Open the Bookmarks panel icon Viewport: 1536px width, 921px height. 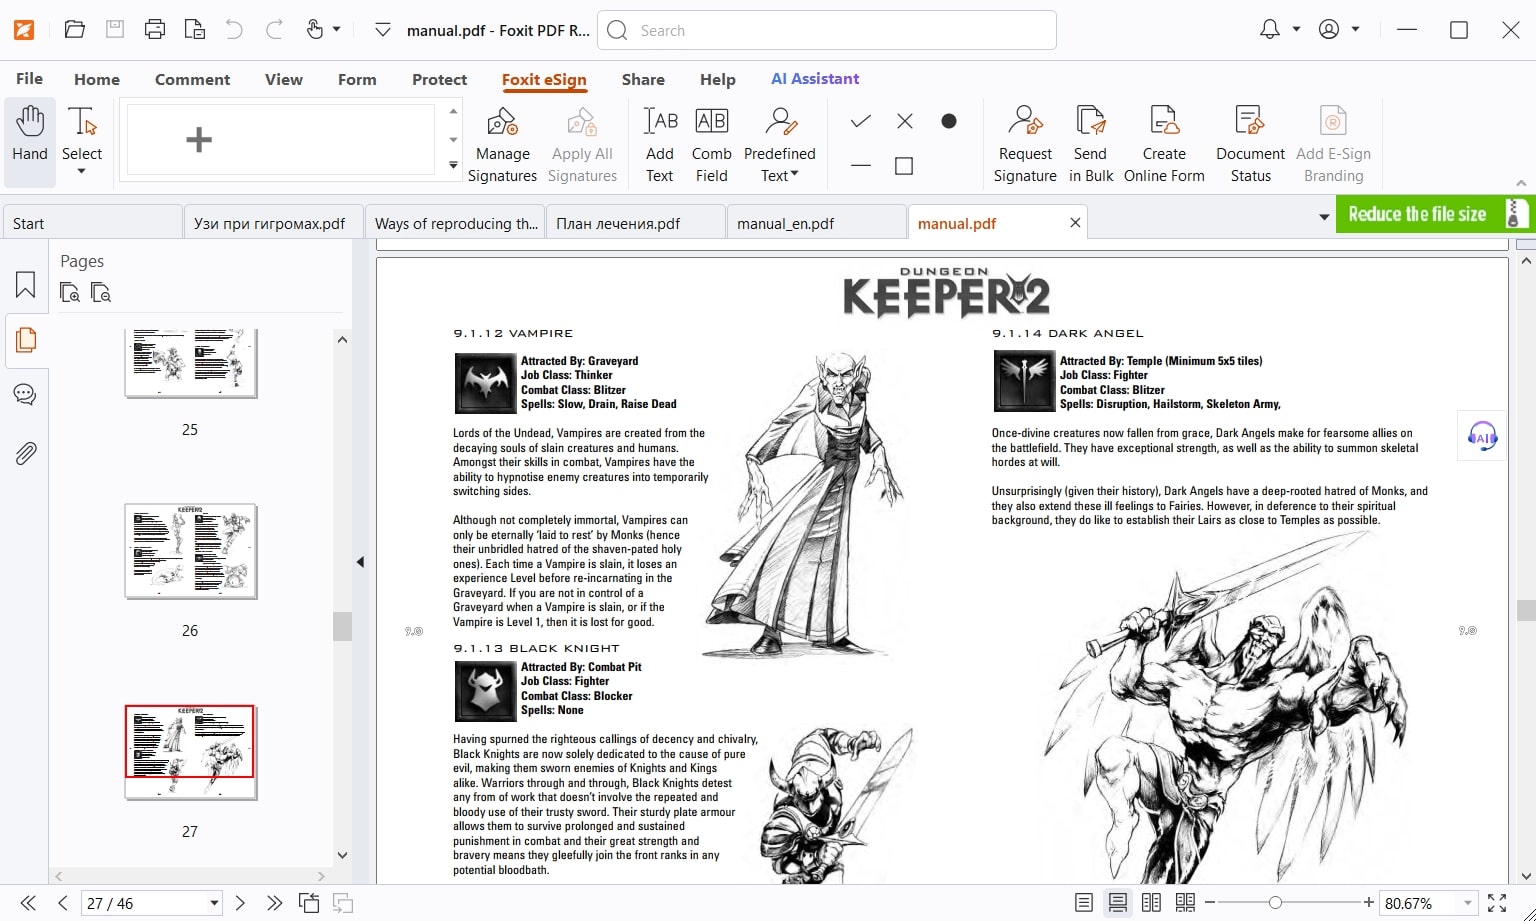click(x=25, y=285)
